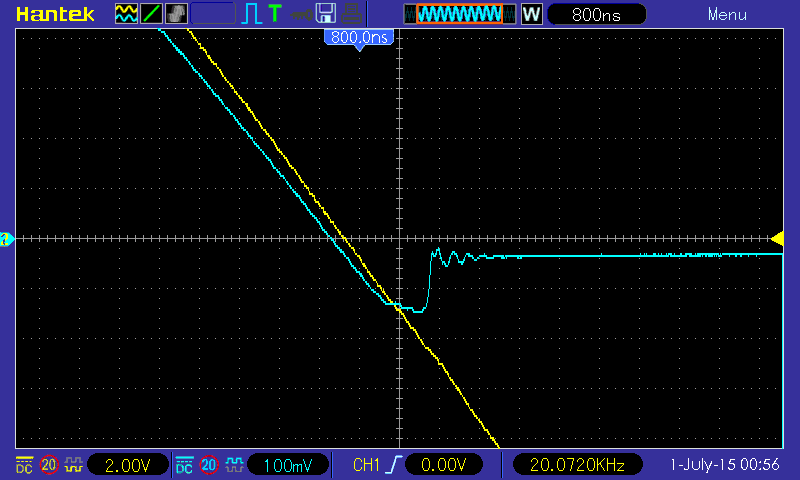Select the green vector line icon
The width and height of the screenshot is (800, 480).
151,14
